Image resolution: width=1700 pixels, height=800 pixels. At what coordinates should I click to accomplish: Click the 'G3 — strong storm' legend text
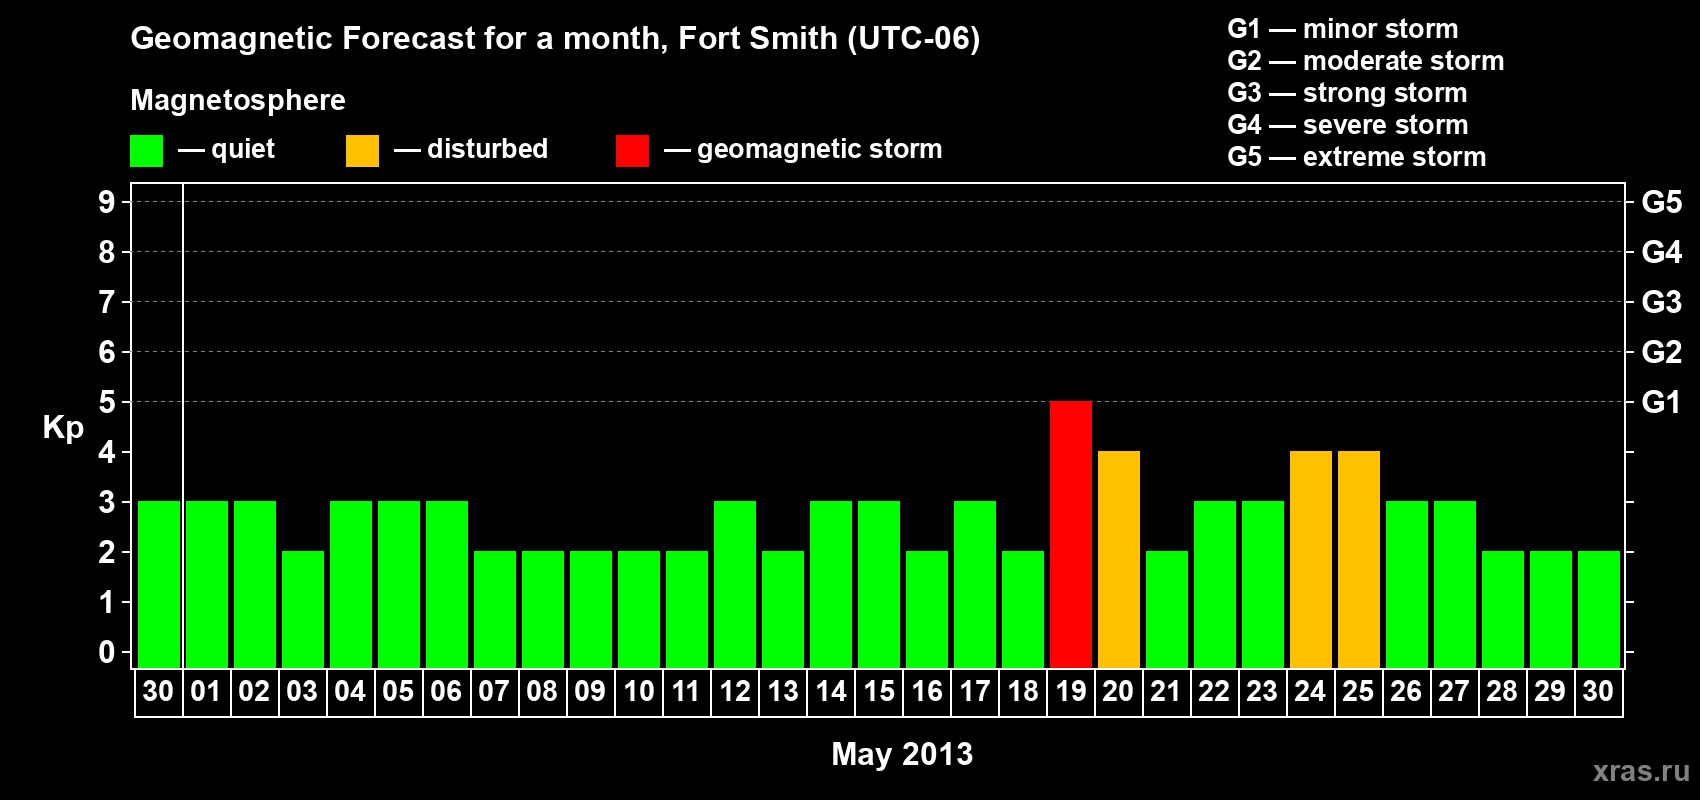pos(1347,93)
